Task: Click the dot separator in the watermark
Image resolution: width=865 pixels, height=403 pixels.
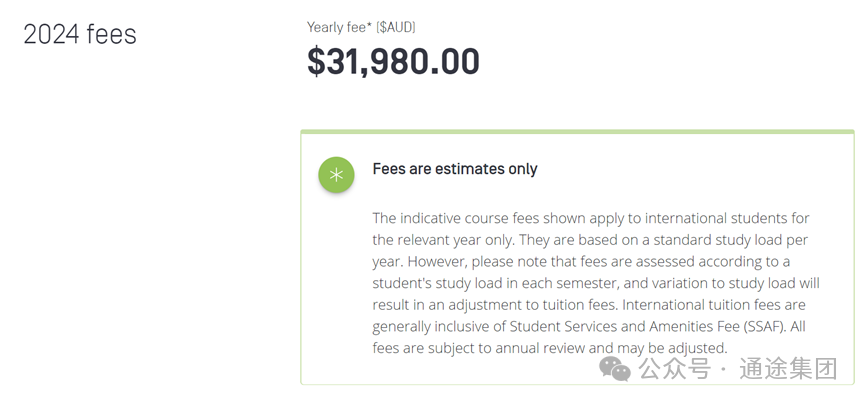Action: (x=724, y=369)
